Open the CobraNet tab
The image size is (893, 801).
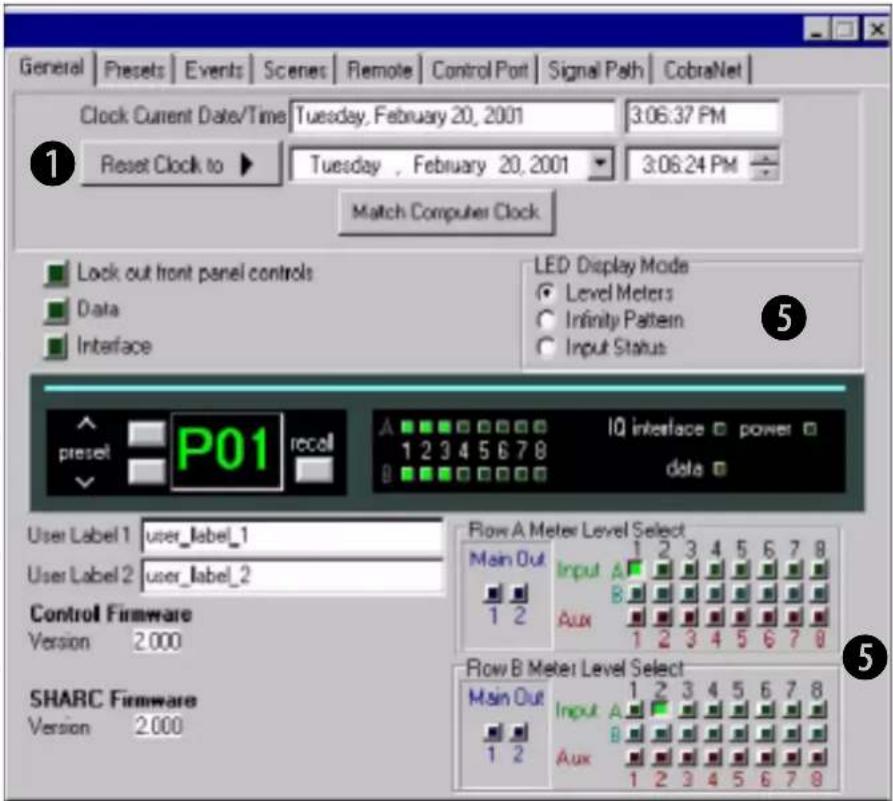(x=702, y=70)
